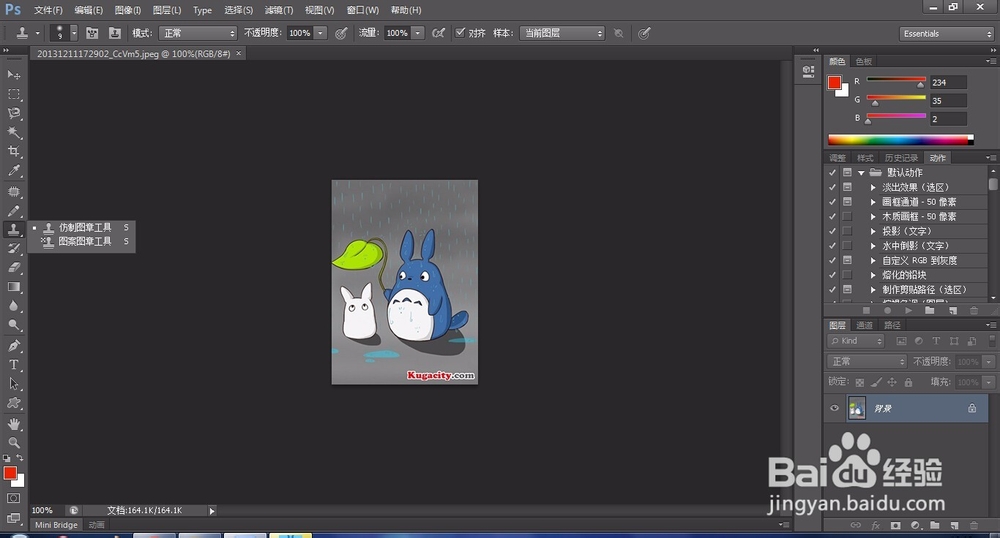Open the 图像(I) Image menu
Screen dimensions: 1000x538
(x=128, y=10)
